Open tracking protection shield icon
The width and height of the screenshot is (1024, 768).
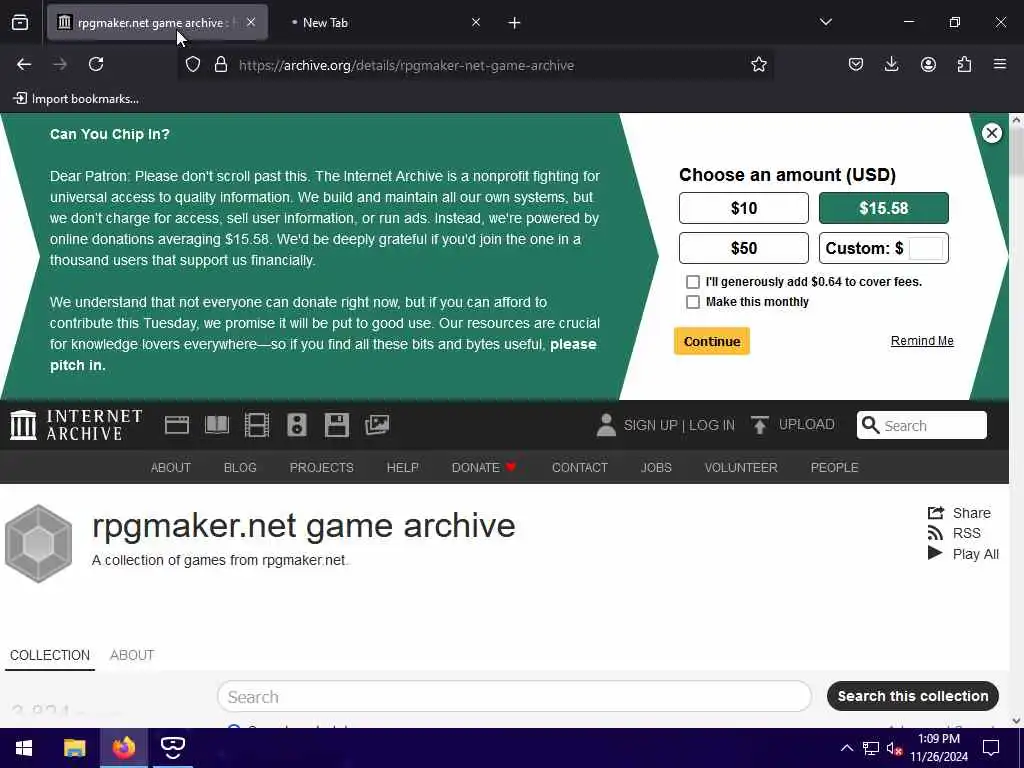[193, 65]
